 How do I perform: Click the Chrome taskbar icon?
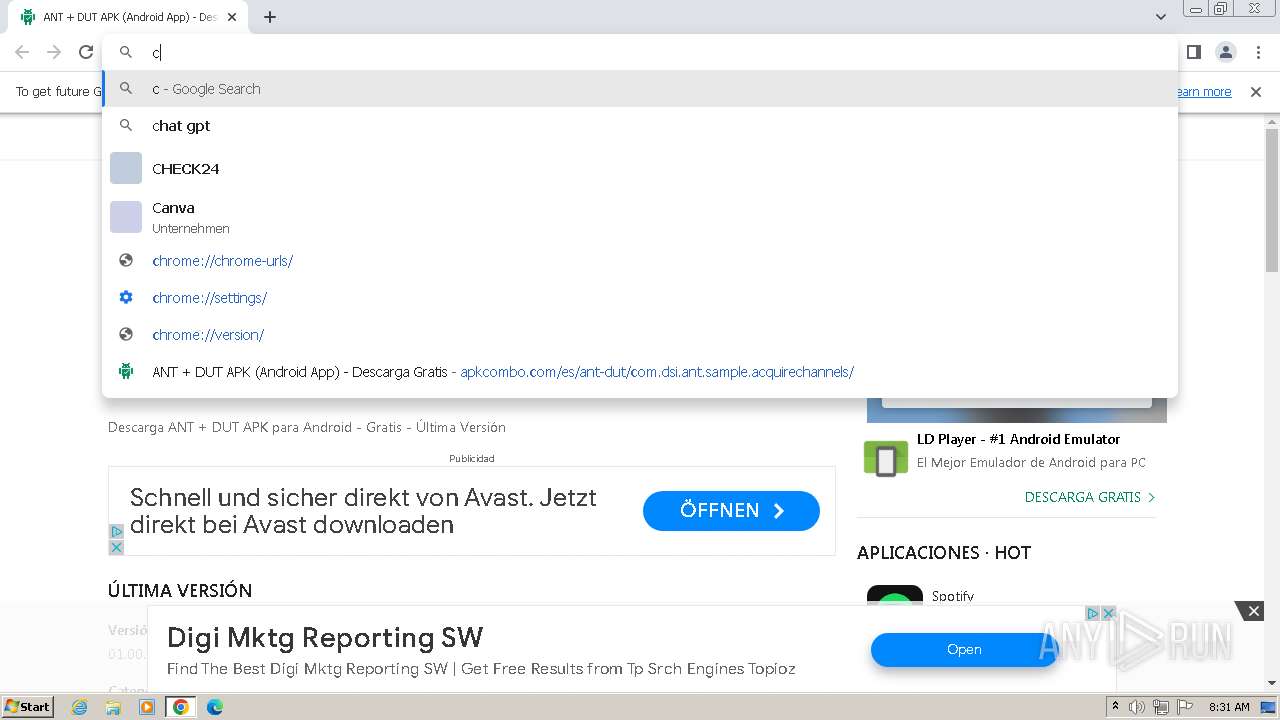[181, 707]
